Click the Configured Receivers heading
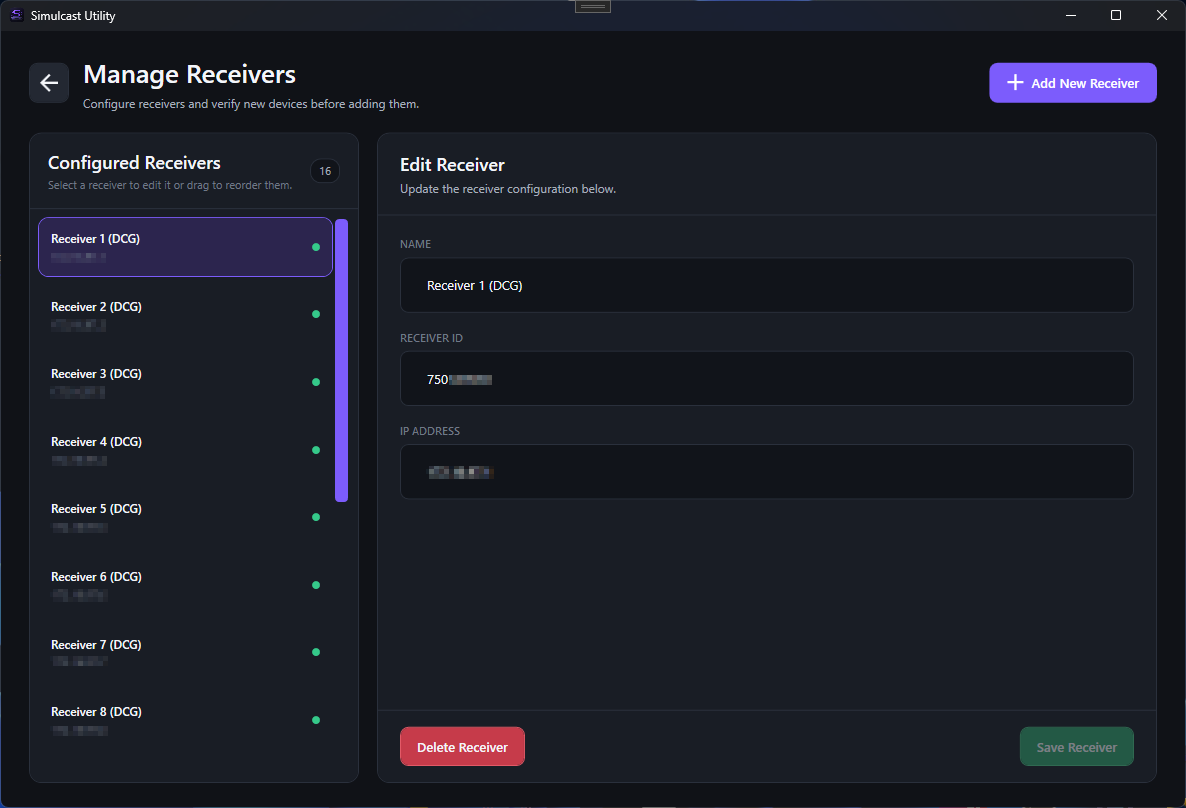This screenshot has height=808, width=1186. point(134,163)
